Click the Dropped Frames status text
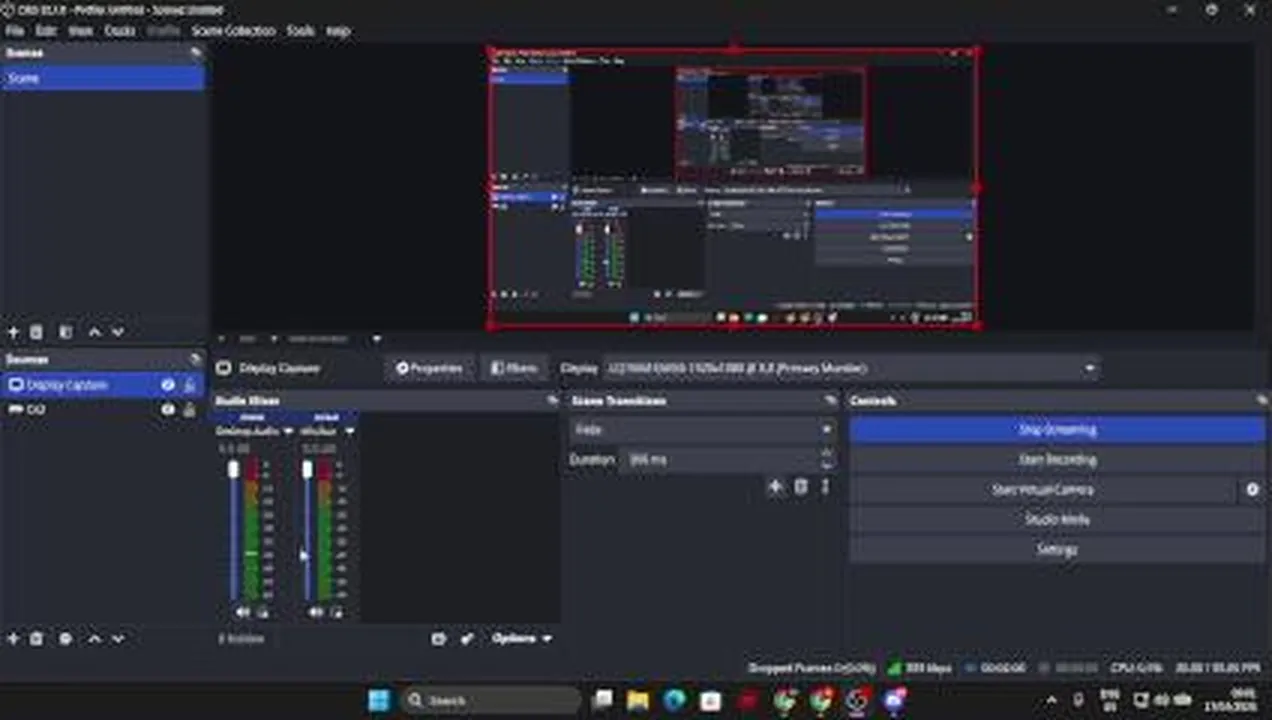1272x720 pixels. point(812,667)
